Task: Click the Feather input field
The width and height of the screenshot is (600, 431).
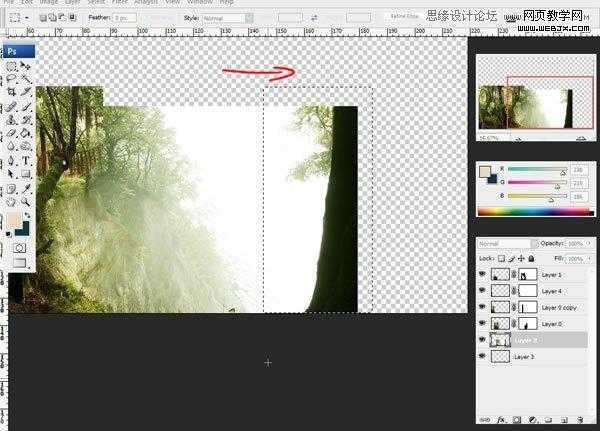Action: tap(125, 18)
